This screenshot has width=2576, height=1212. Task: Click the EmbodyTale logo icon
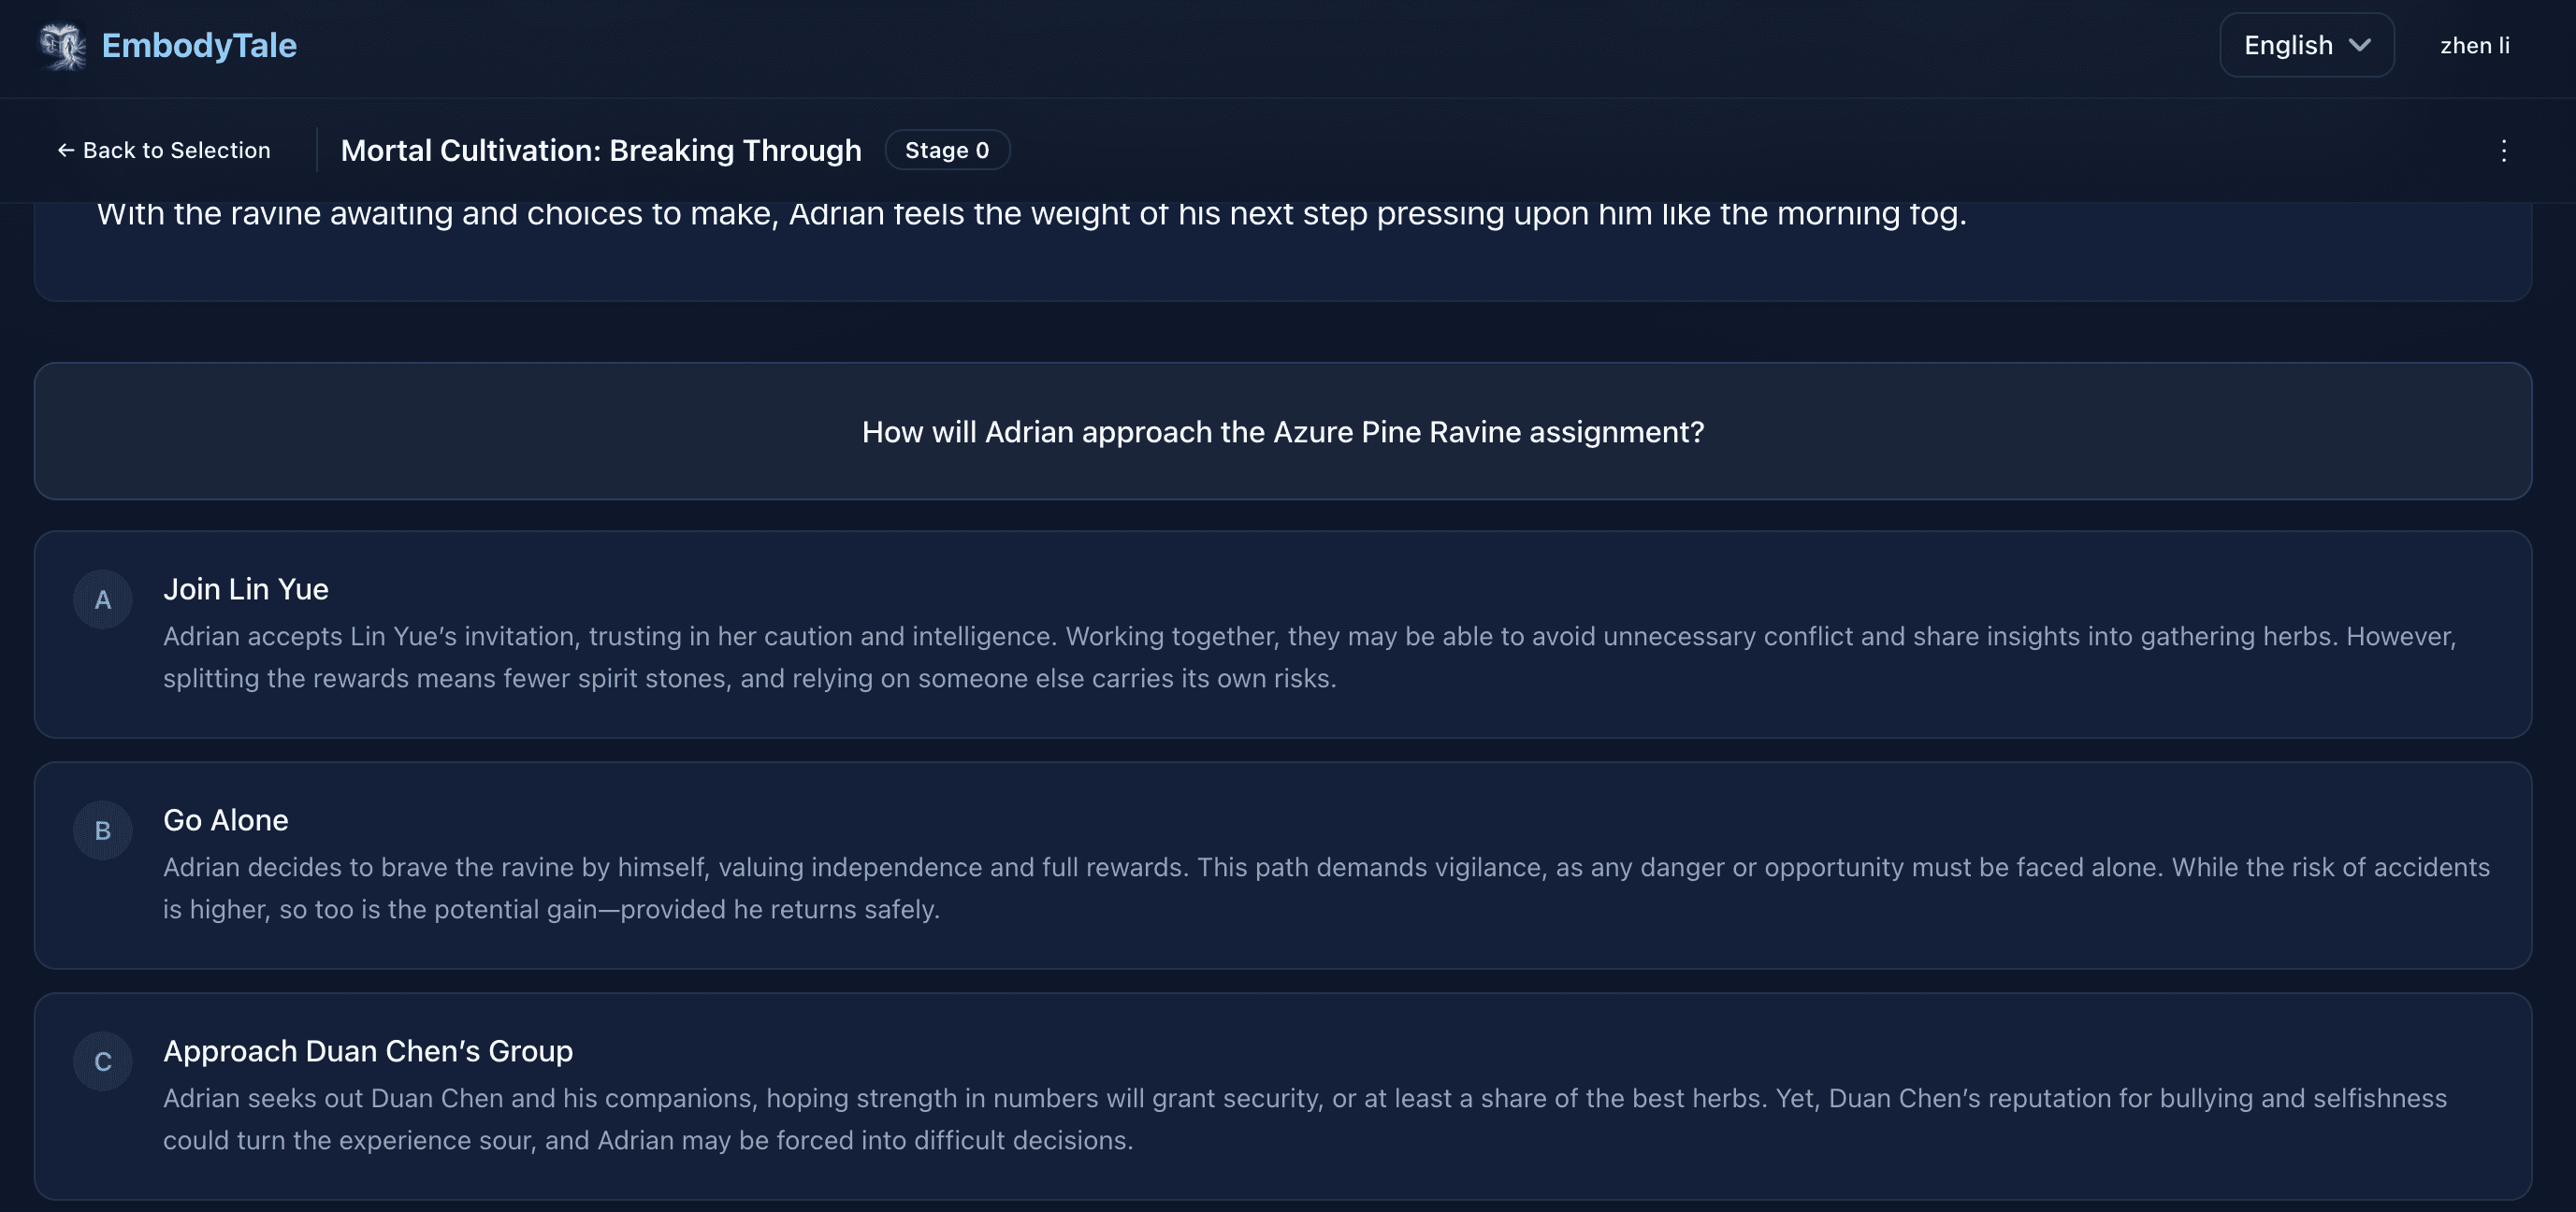tap(62, 45)
